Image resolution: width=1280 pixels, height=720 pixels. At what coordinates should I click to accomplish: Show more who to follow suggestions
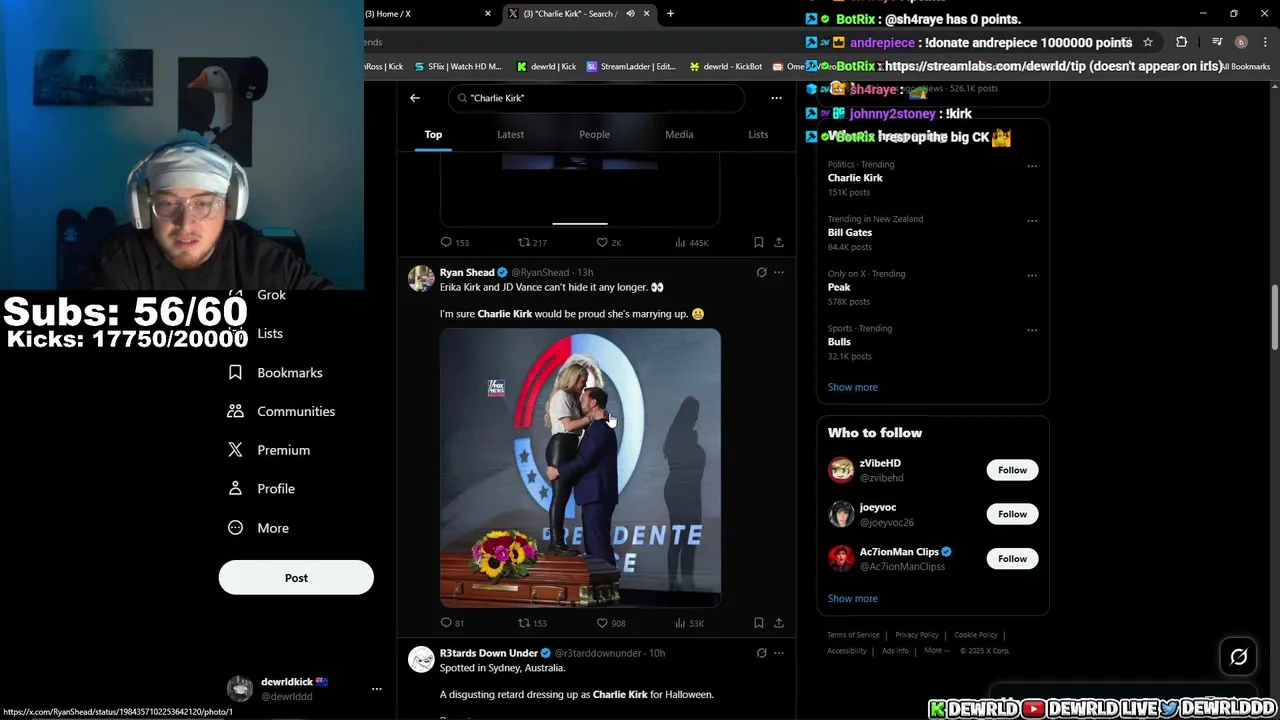852,599
